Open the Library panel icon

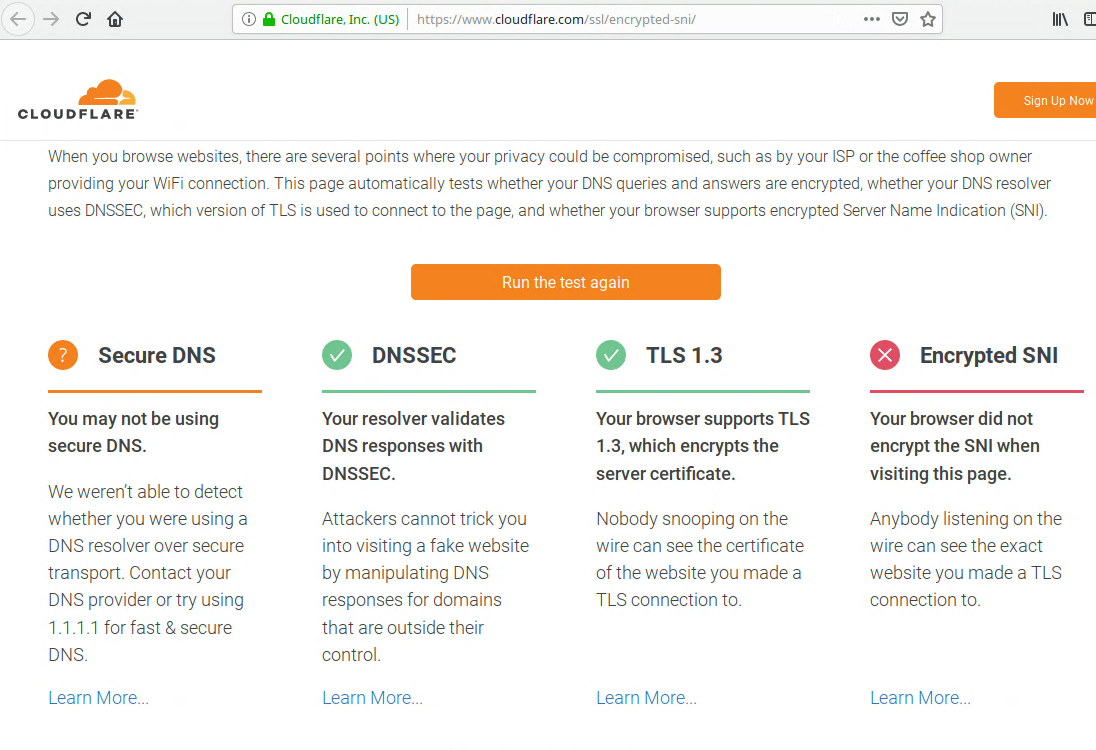click(x=1059, y=18)
